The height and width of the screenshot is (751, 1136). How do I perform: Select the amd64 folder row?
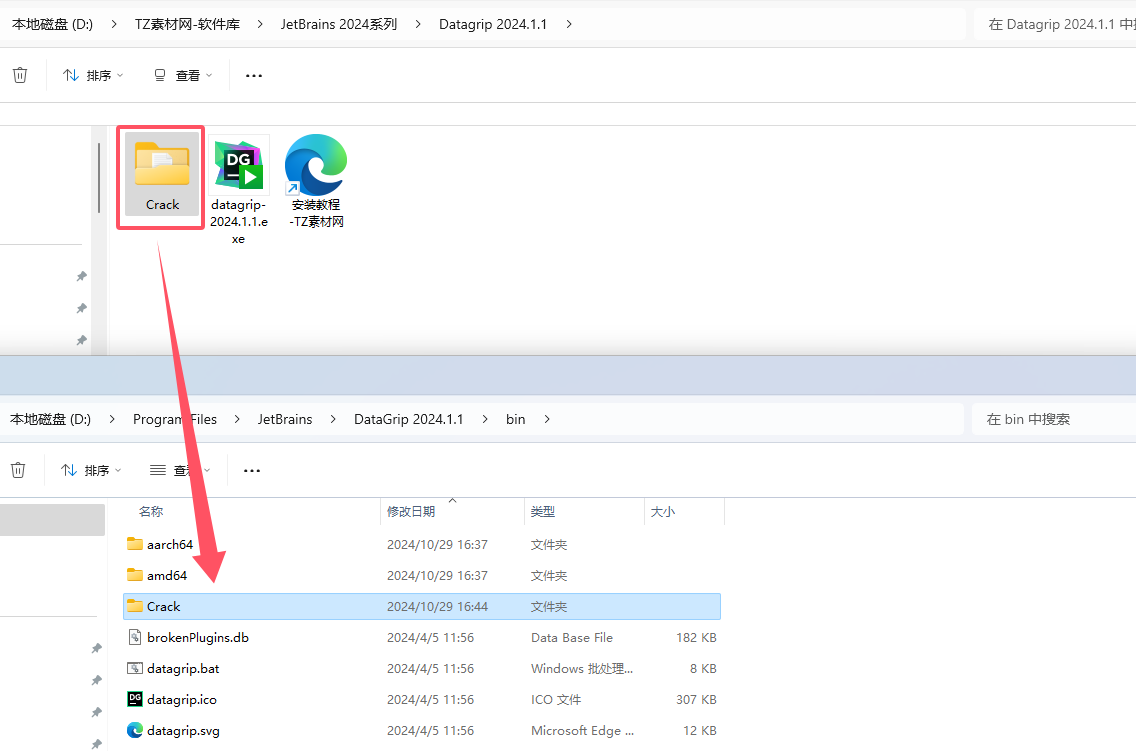click(422, 576)
